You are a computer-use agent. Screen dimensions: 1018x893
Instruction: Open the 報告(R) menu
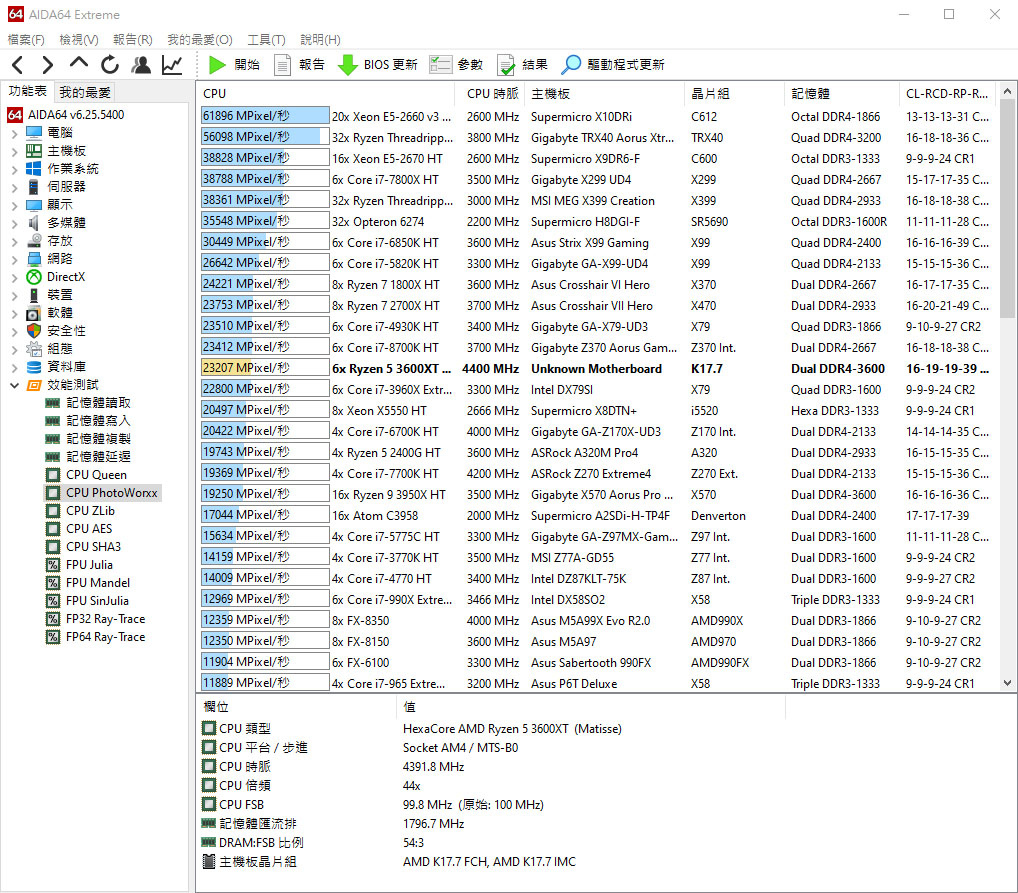[132, 40]
